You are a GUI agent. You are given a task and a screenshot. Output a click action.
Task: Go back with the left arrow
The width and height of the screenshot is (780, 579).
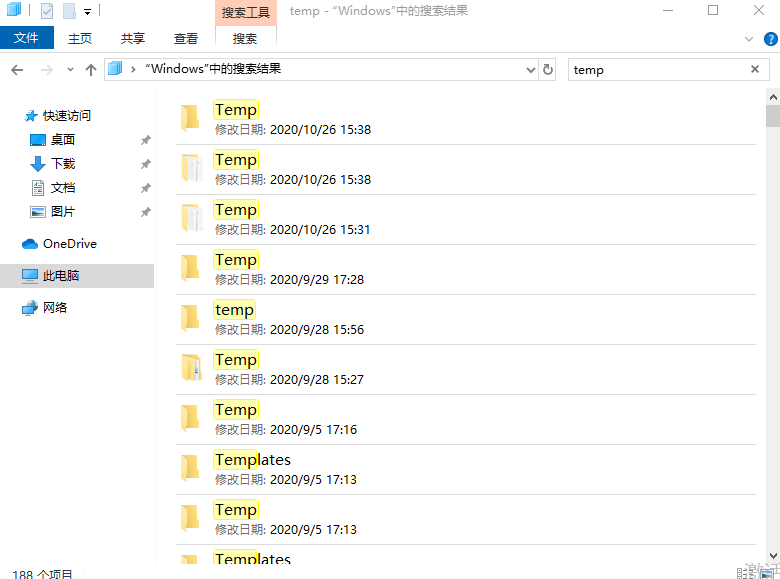coord(17,70)
